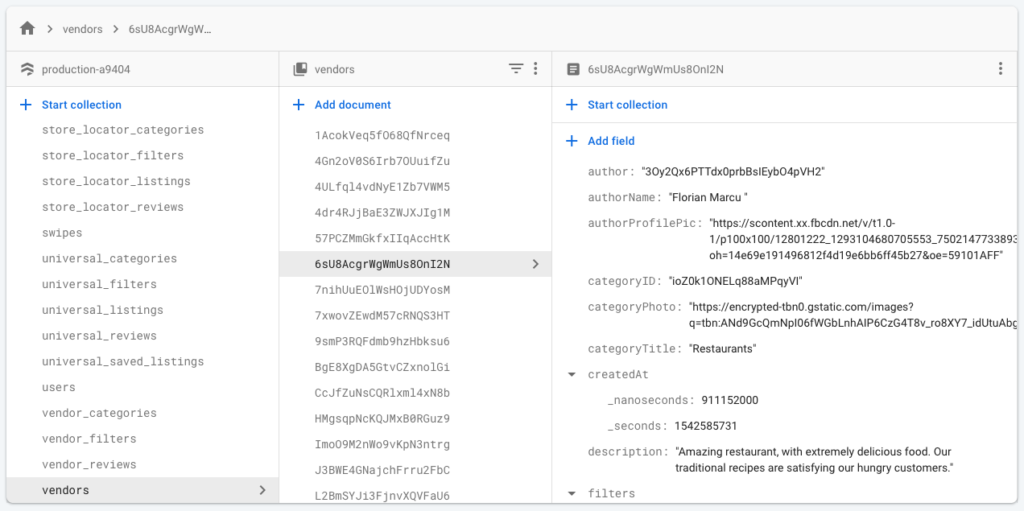Click plus icon next to Add field
This screenshot has height=511, width=1024.
coord(571,141)
